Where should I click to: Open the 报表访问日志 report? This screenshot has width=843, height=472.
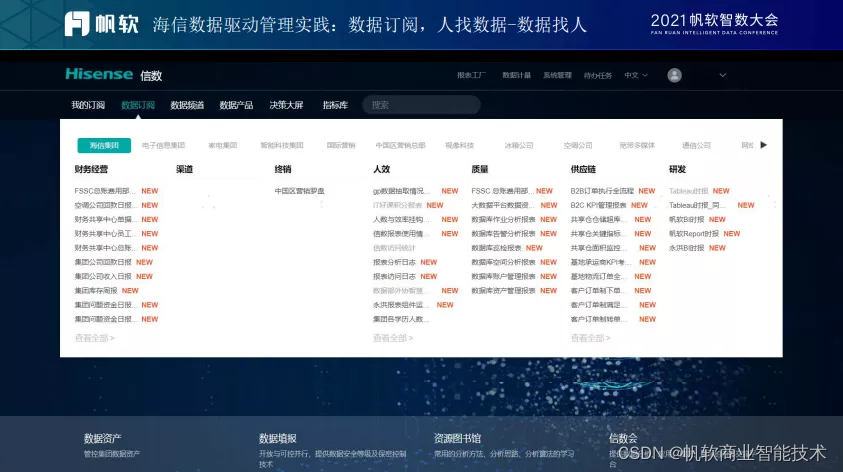394,276
